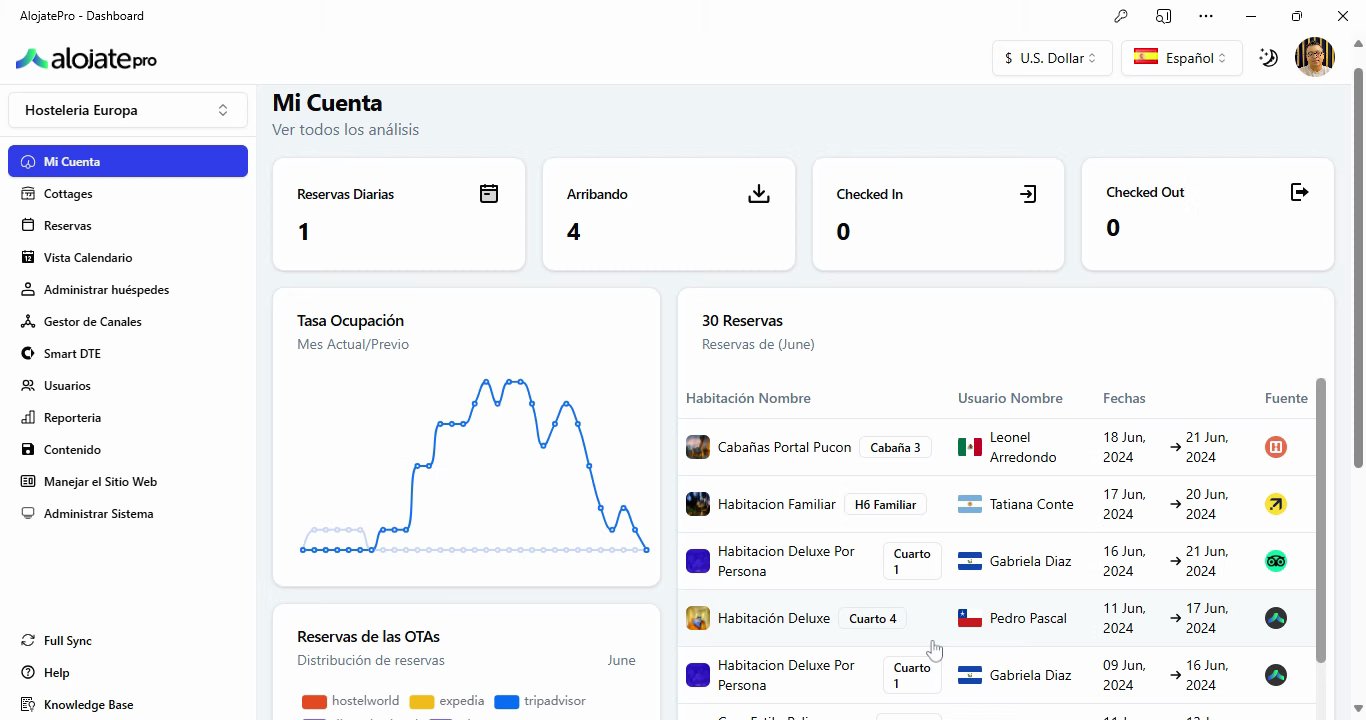Click the Manejar el Sitio Web icon
Image resolution: width=1366 pixels, height=720 pixels.
28,482
